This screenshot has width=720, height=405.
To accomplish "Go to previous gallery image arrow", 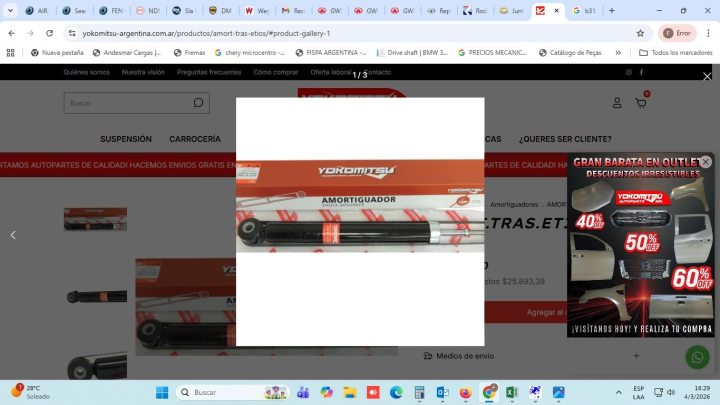I will coord(13,235).
